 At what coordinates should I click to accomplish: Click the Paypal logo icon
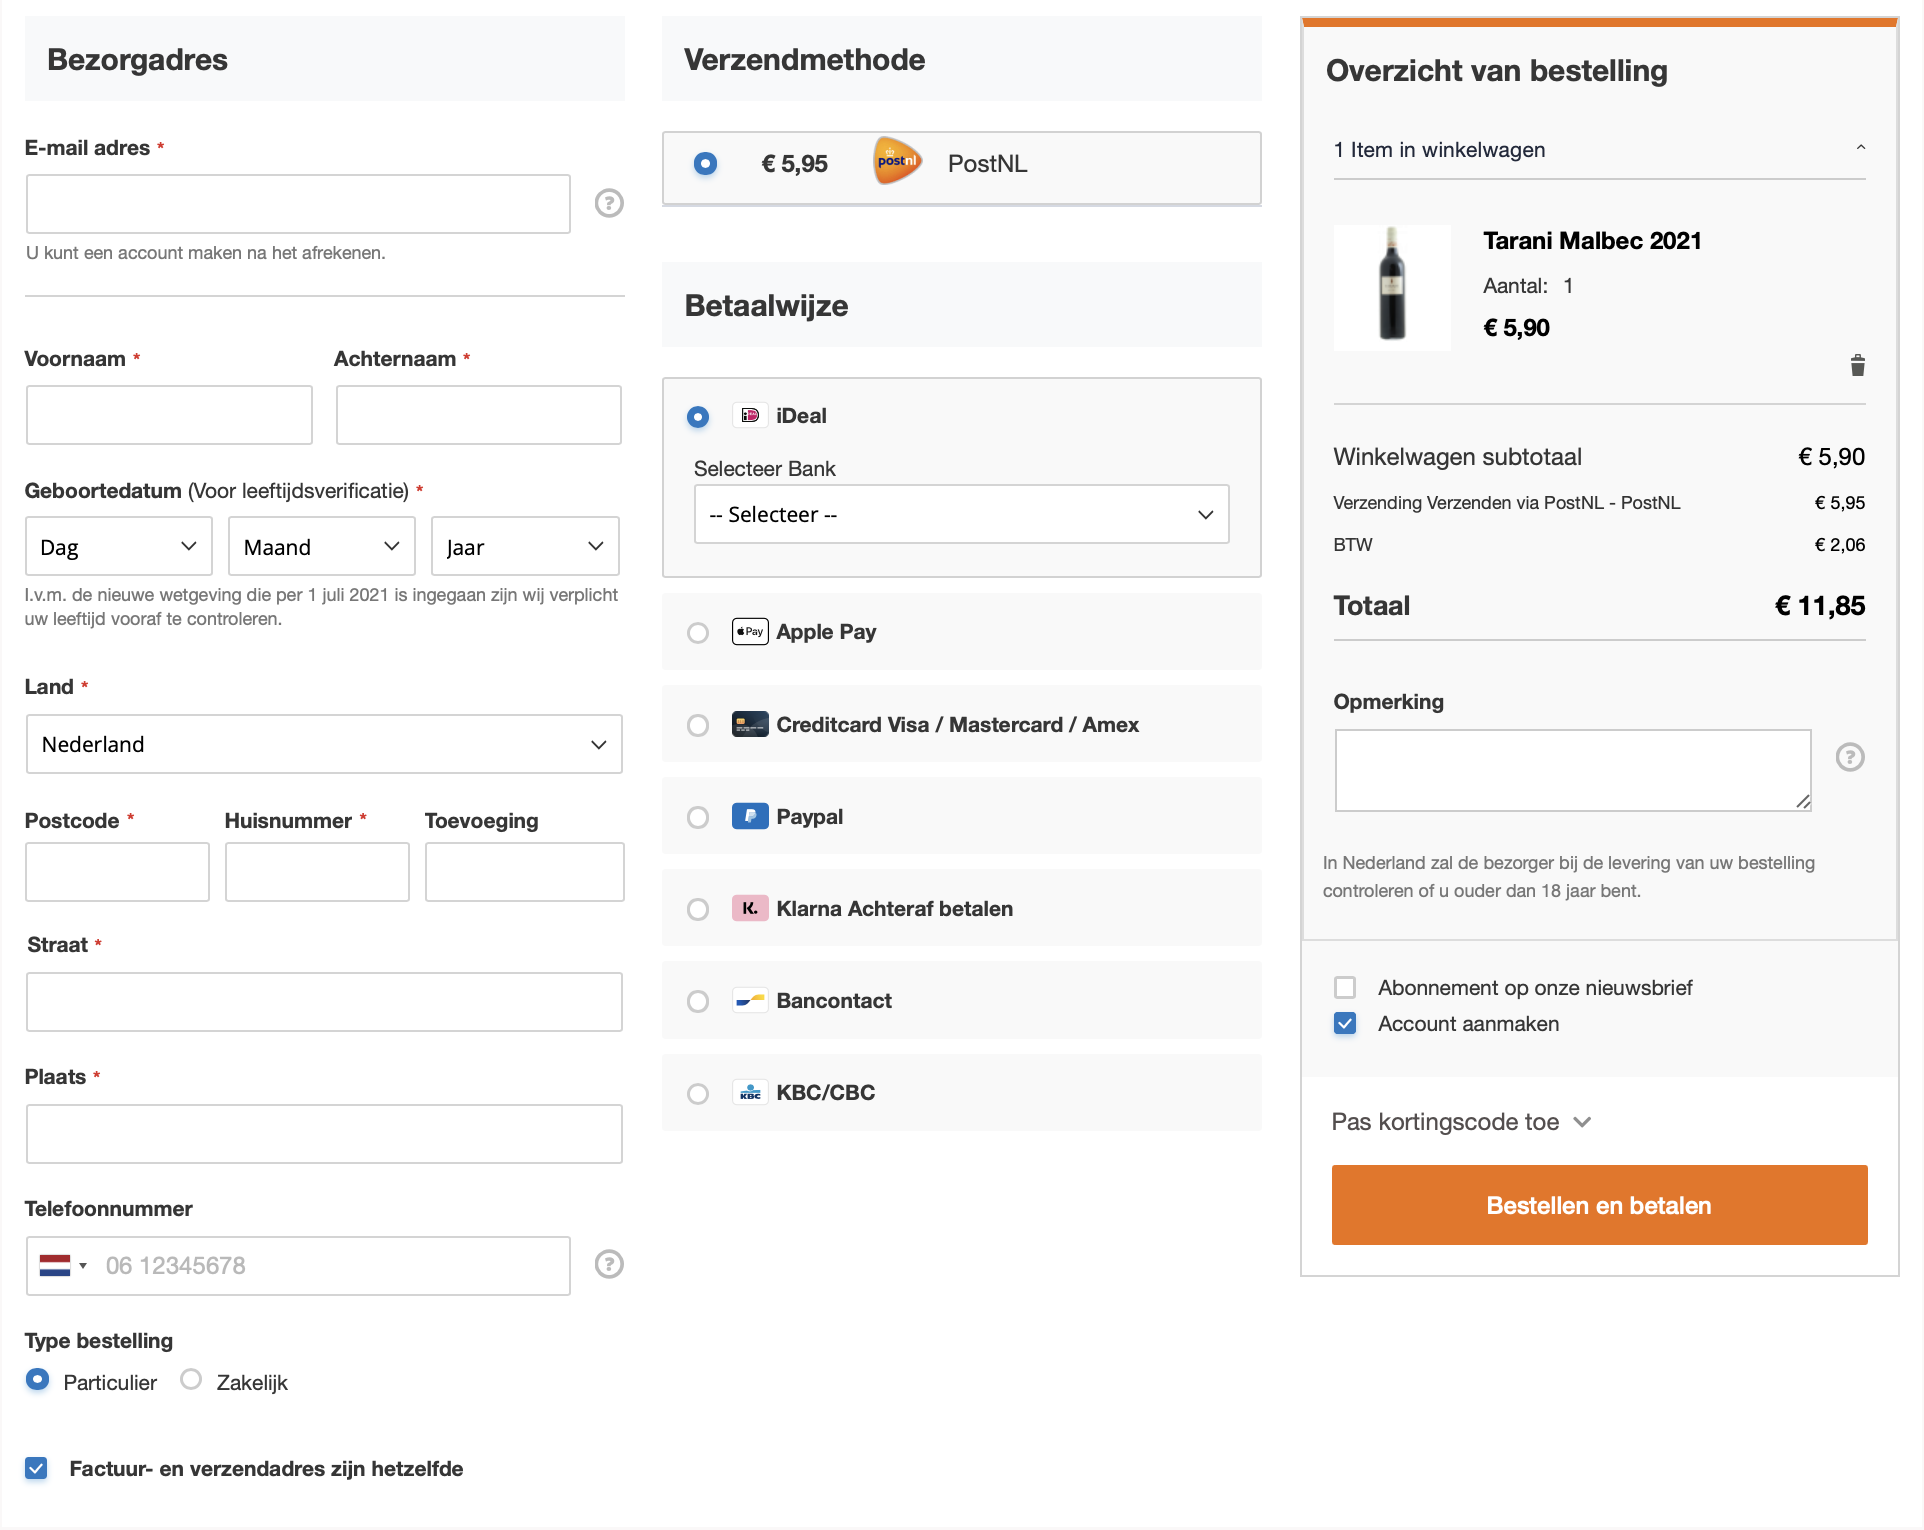pyautogui.click(x=750, y=816)
